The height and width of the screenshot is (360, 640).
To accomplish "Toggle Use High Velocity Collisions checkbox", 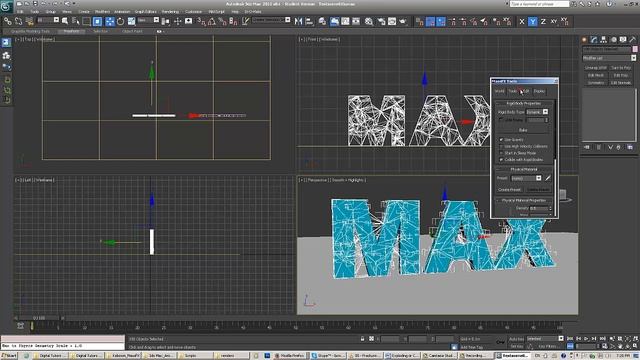I will (x=501, y=146).
